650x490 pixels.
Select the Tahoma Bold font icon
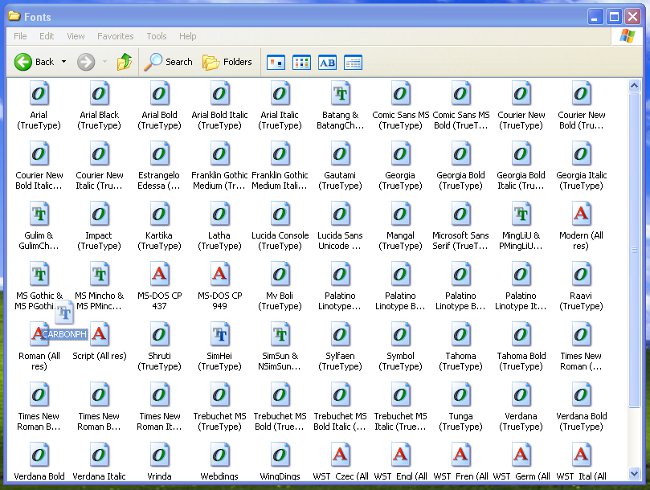[521, 334]
